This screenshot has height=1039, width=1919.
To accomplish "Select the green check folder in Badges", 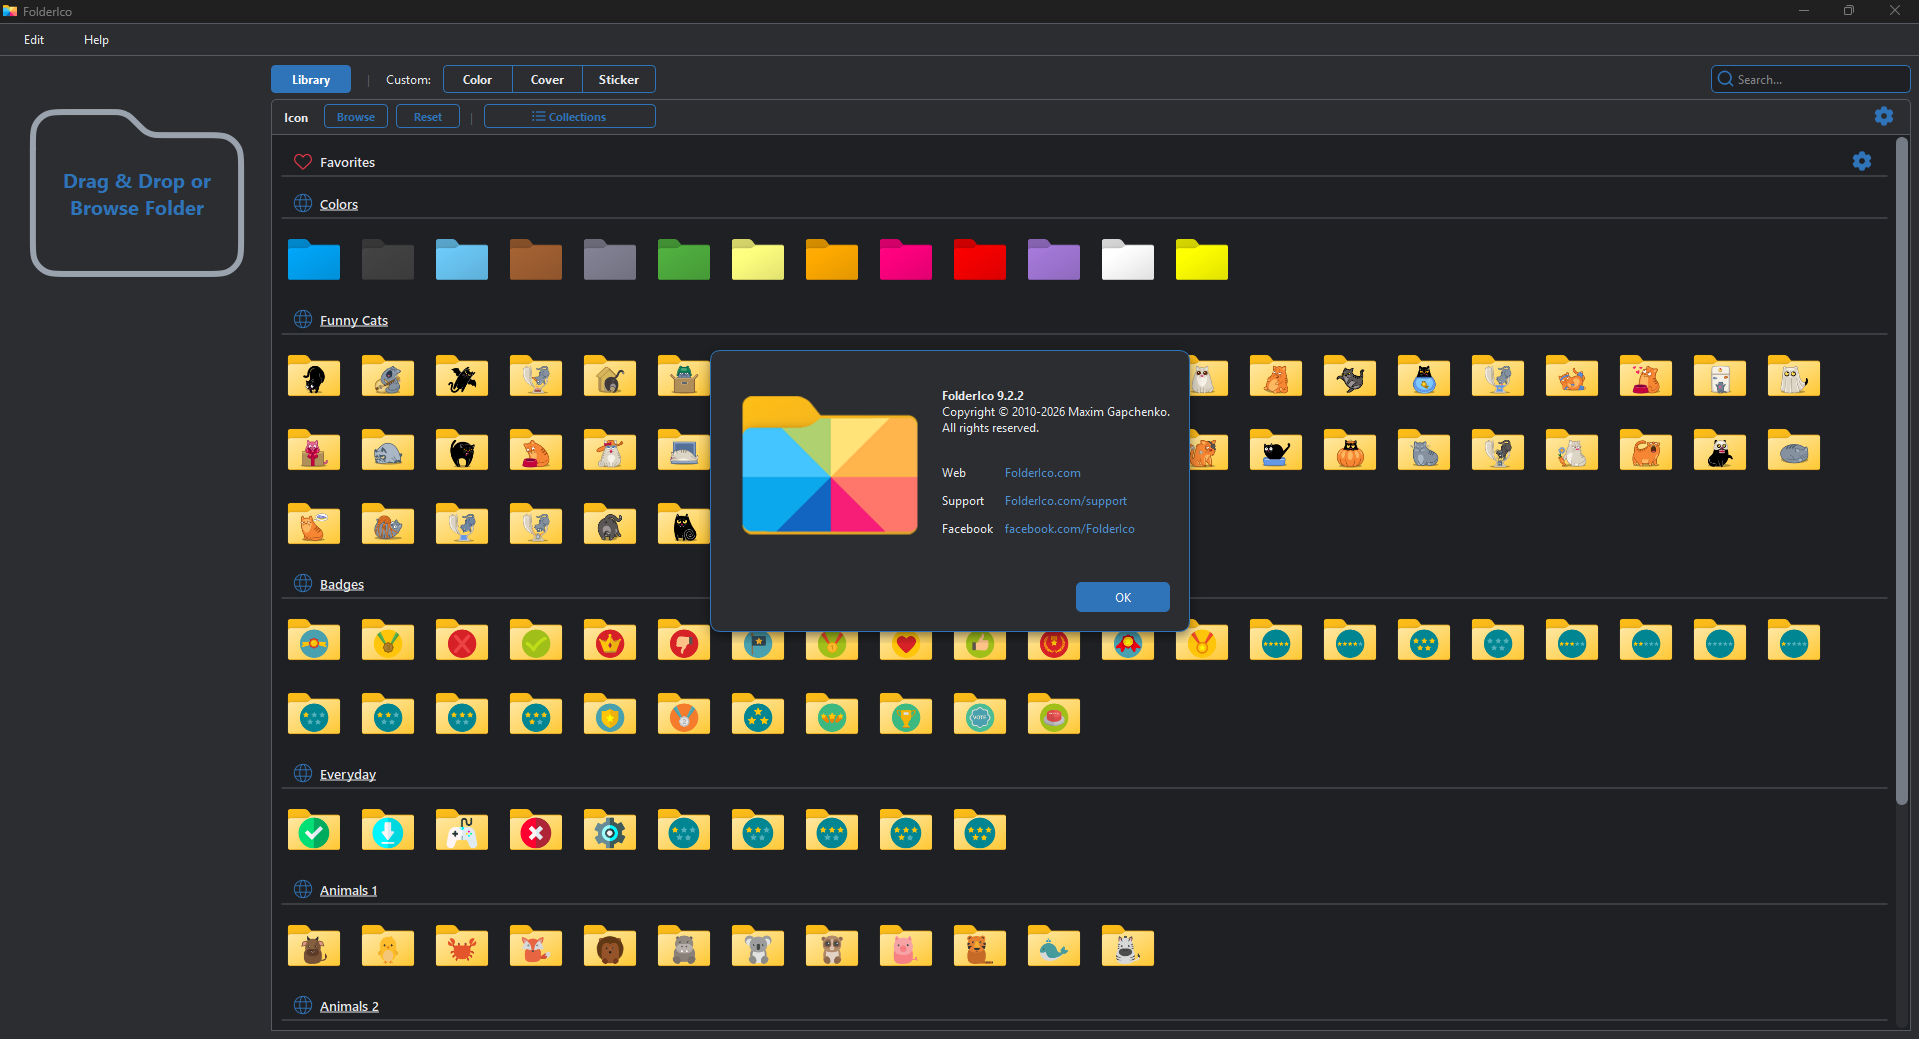I will click(x=536, y=640).
